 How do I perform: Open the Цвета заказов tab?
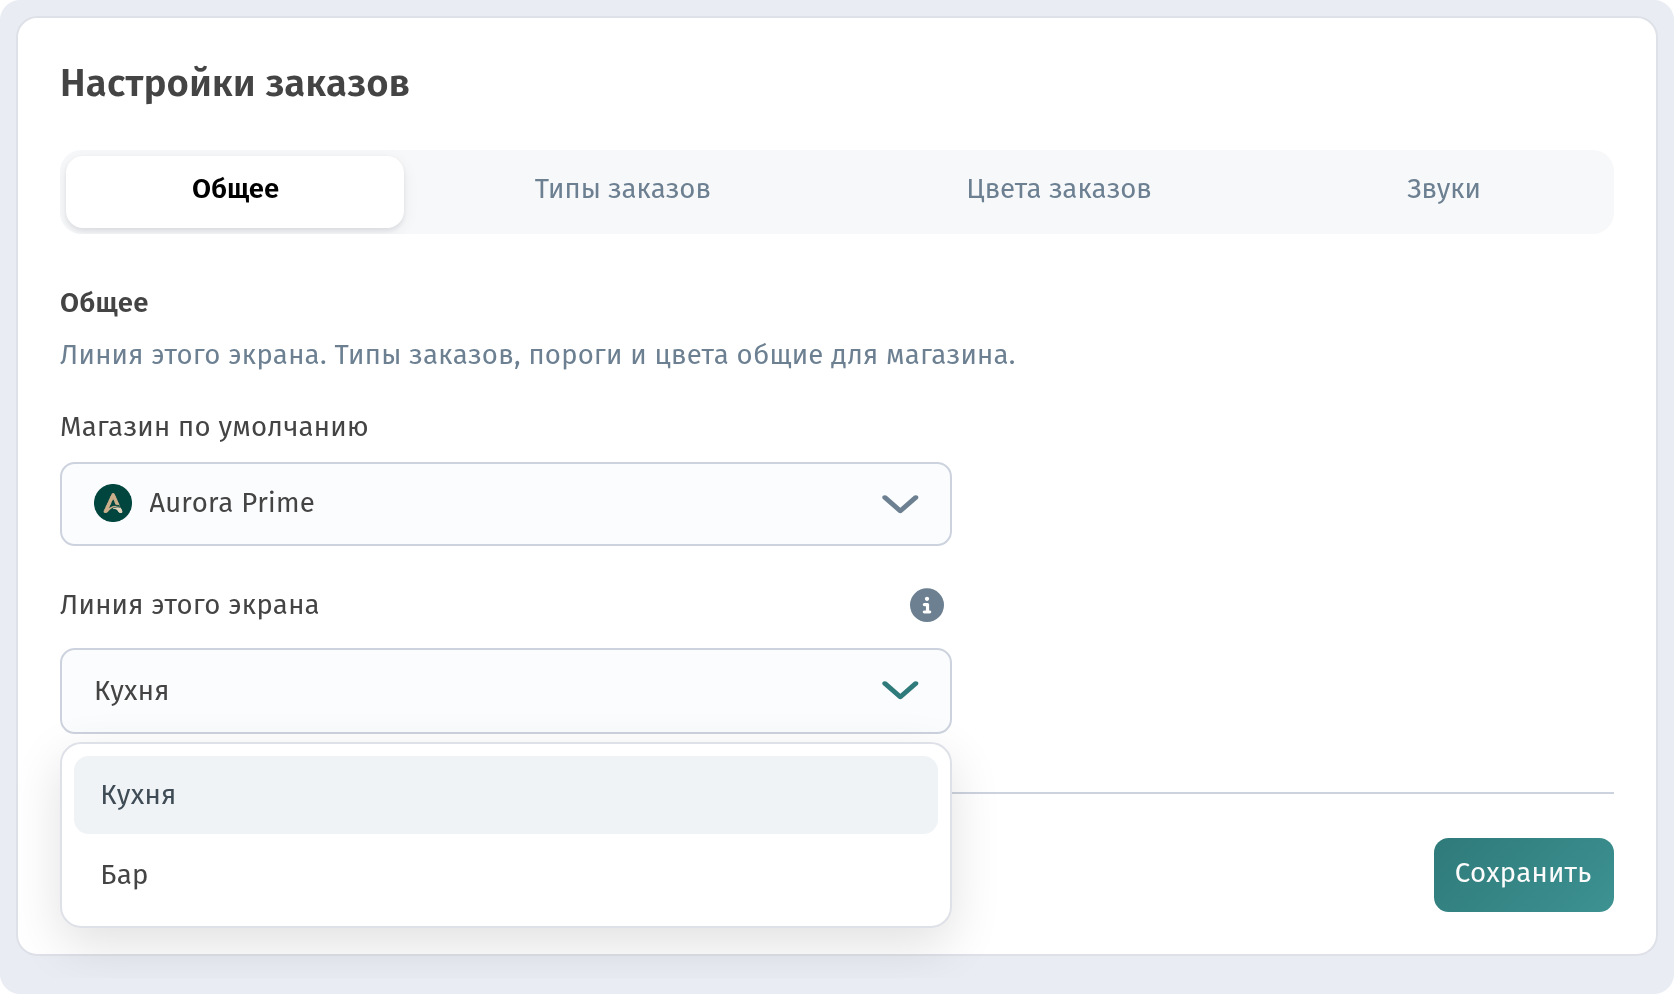[1058, 190]
